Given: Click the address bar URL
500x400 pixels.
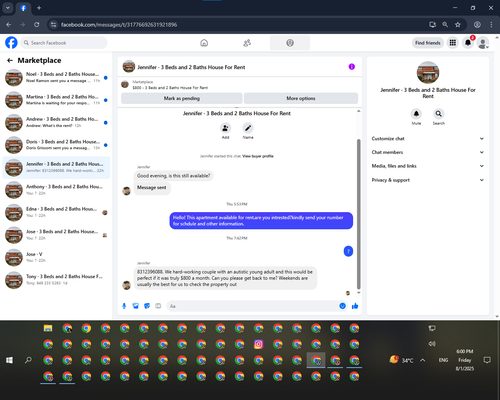Looking at the screenshot, I should pyautogui.click(x=119, y=25).
